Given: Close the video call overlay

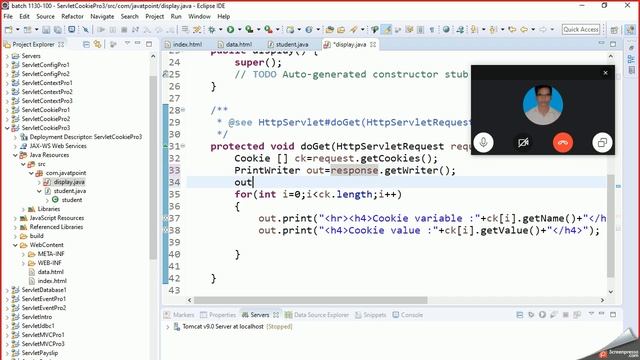Looking at the screenshot, I should tap(605, 73).
